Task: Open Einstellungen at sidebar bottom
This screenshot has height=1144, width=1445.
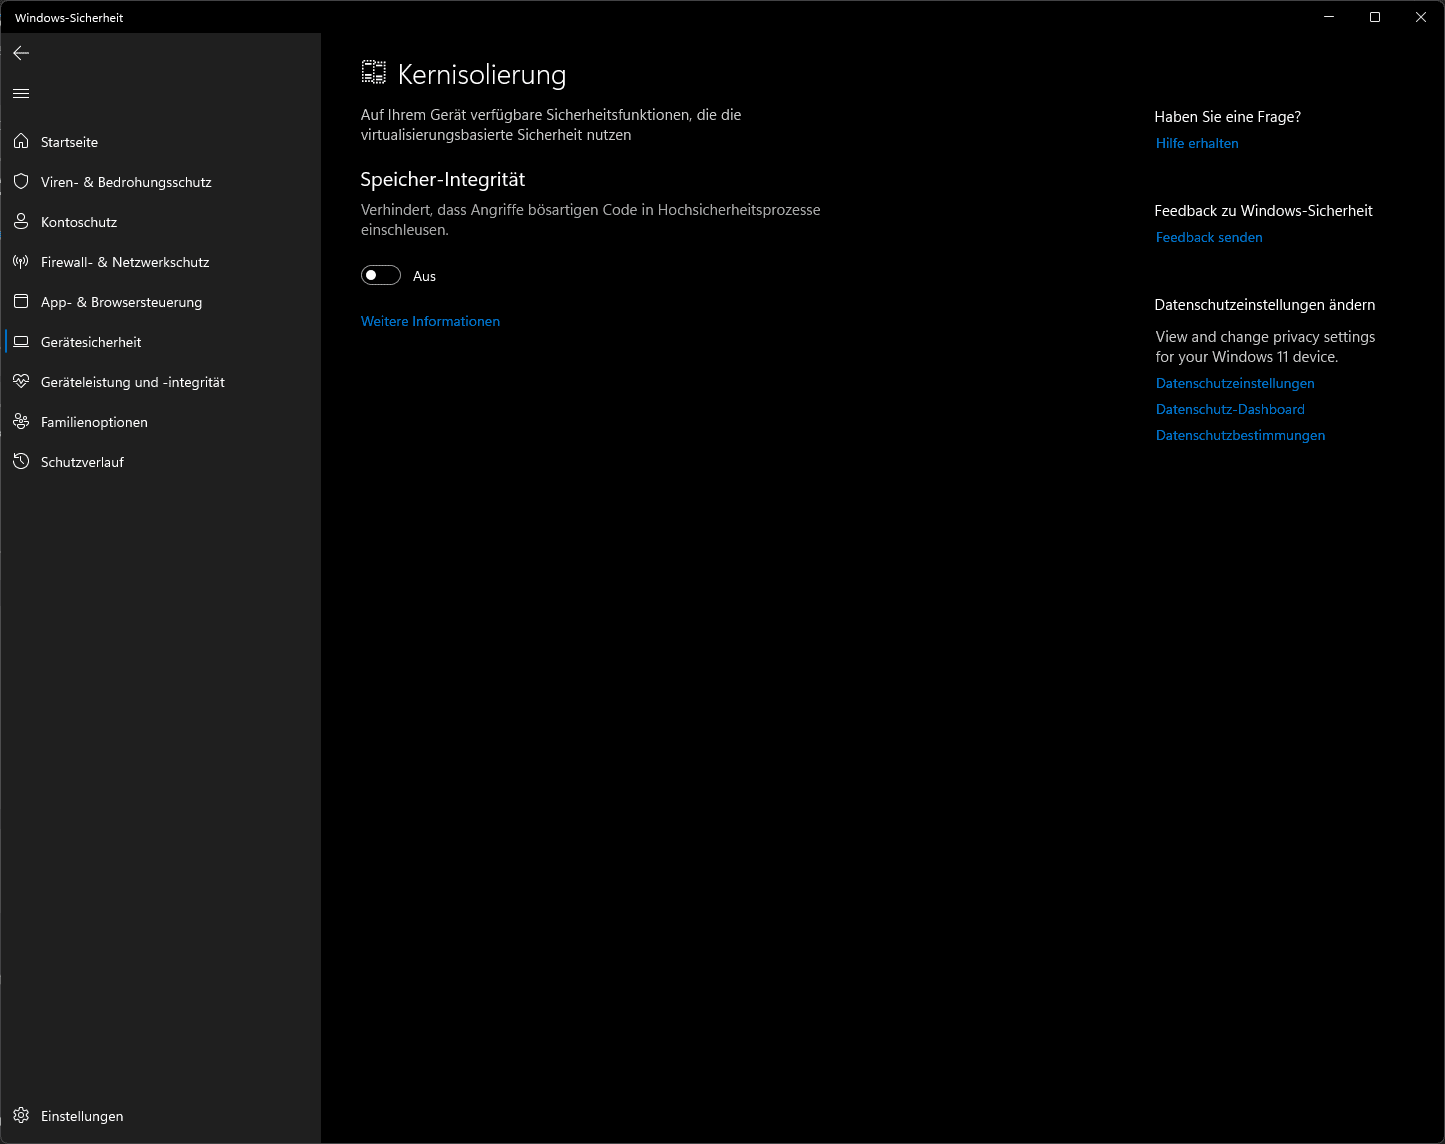Action: click(160, 1116)
